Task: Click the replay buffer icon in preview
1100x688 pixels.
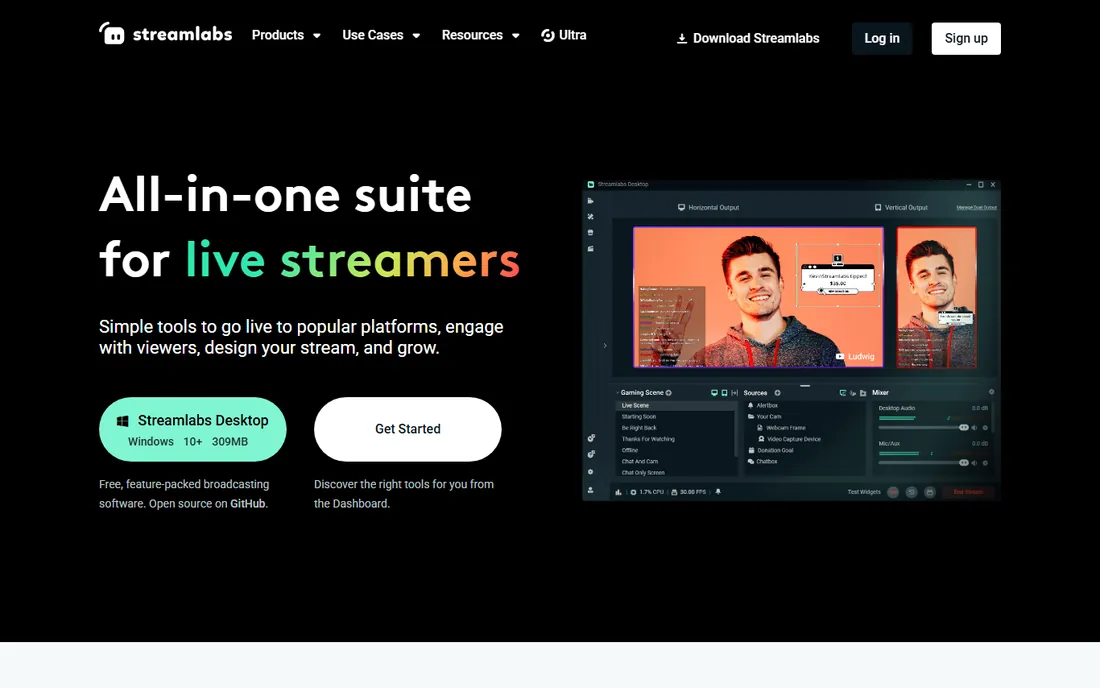Action: [x=912, y=492]
